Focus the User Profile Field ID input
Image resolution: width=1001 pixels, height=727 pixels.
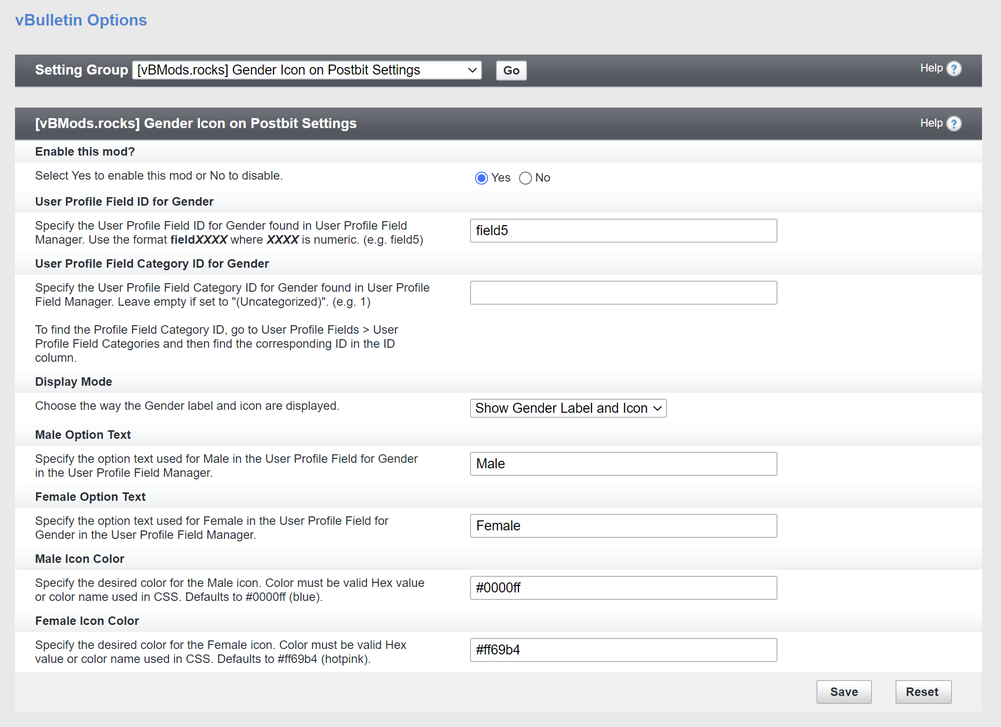pyautogui.click(x=624, y=230)
